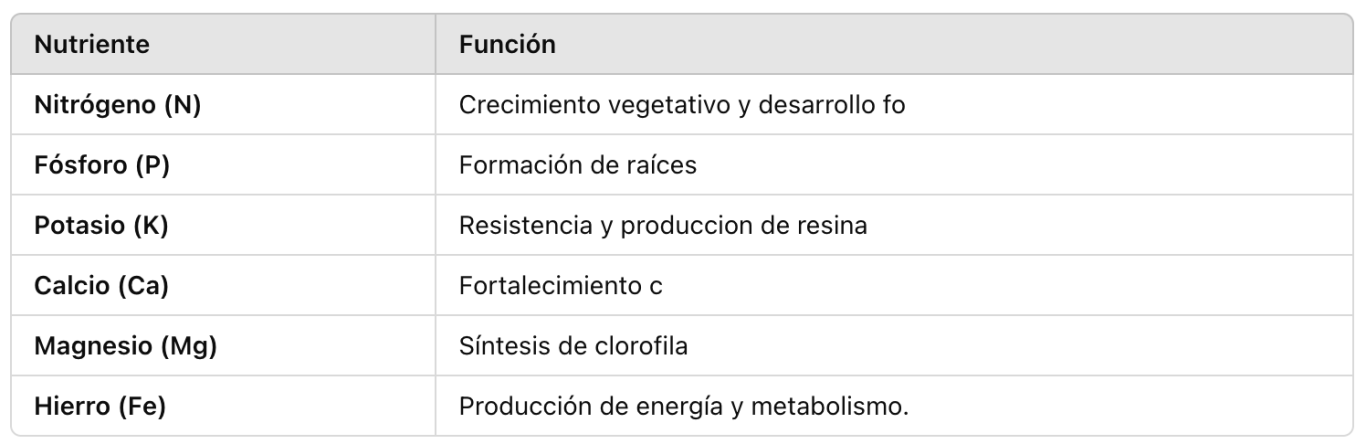Click the Nitrógeno (N) cell
The image size is (1366, 444).
pyautogui.click(x=223, y=105)
